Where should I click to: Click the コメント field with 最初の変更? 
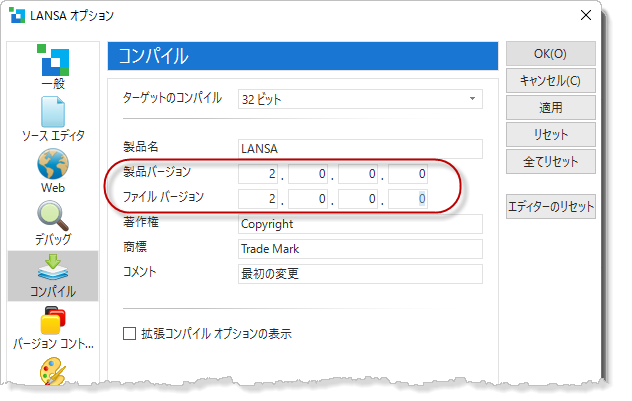(x=360, y=274)
